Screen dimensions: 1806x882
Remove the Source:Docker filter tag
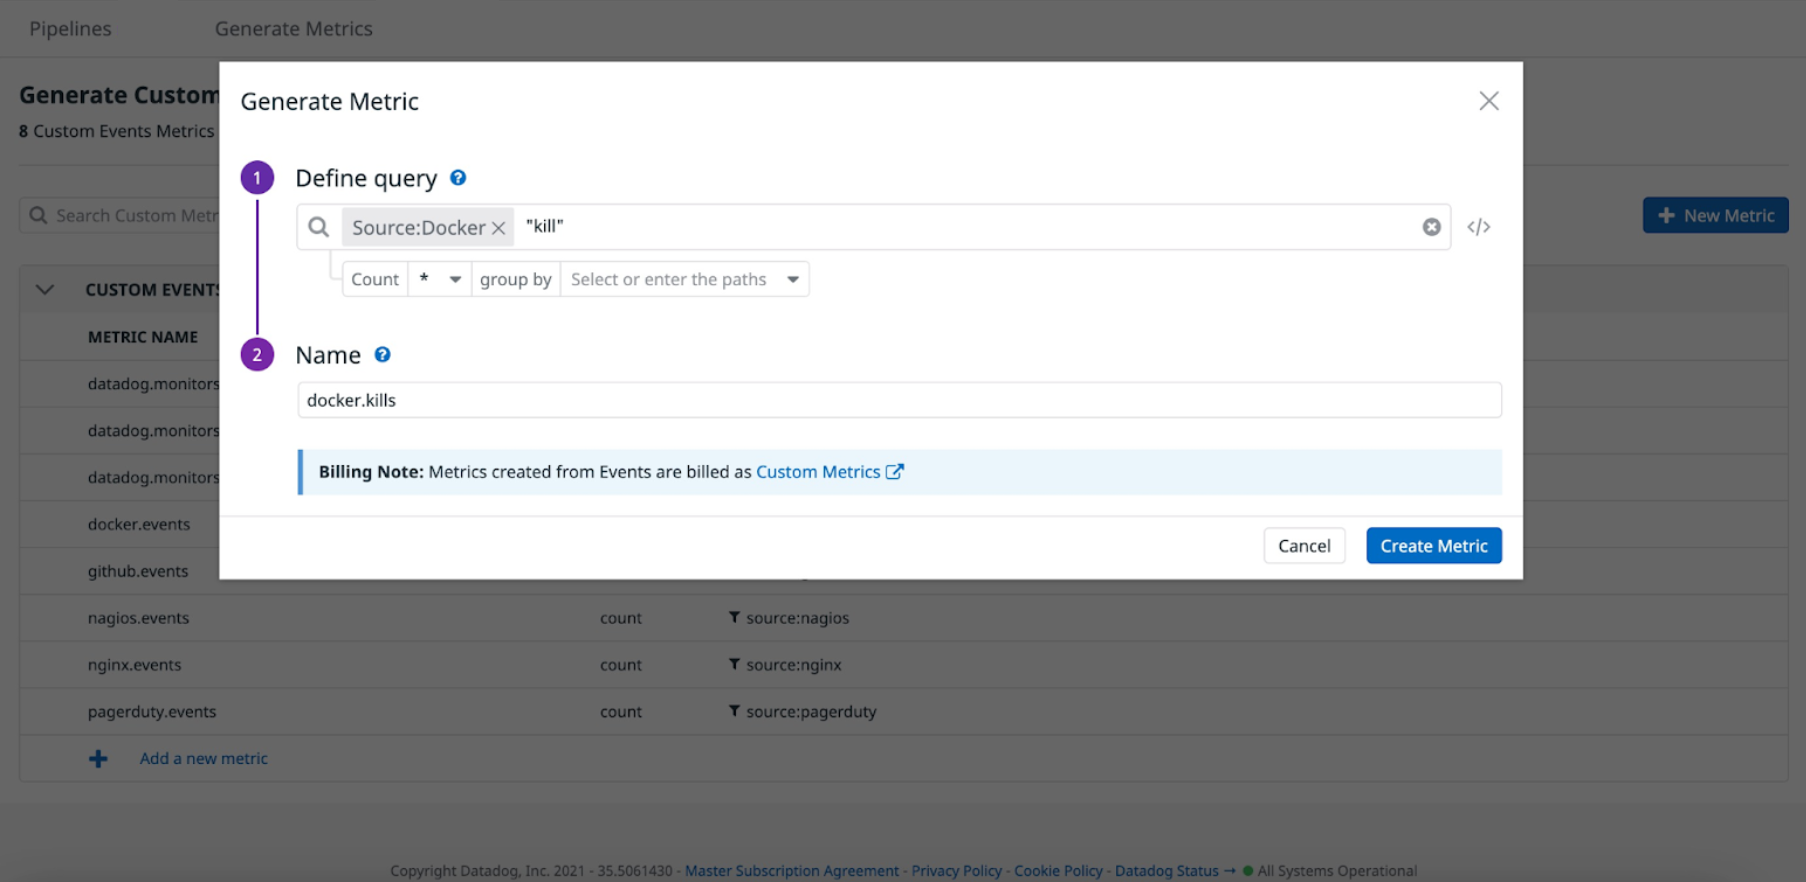coord(498,228)
